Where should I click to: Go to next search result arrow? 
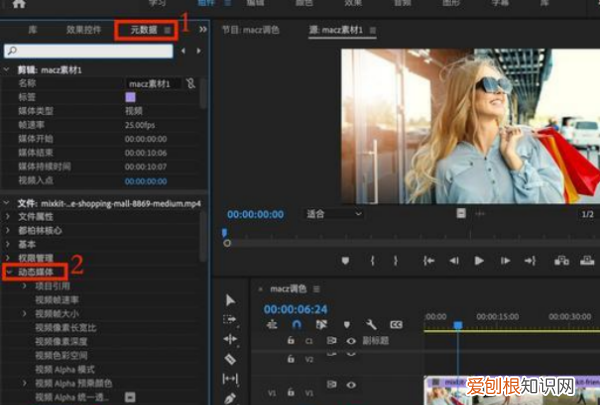coord(199,51)
